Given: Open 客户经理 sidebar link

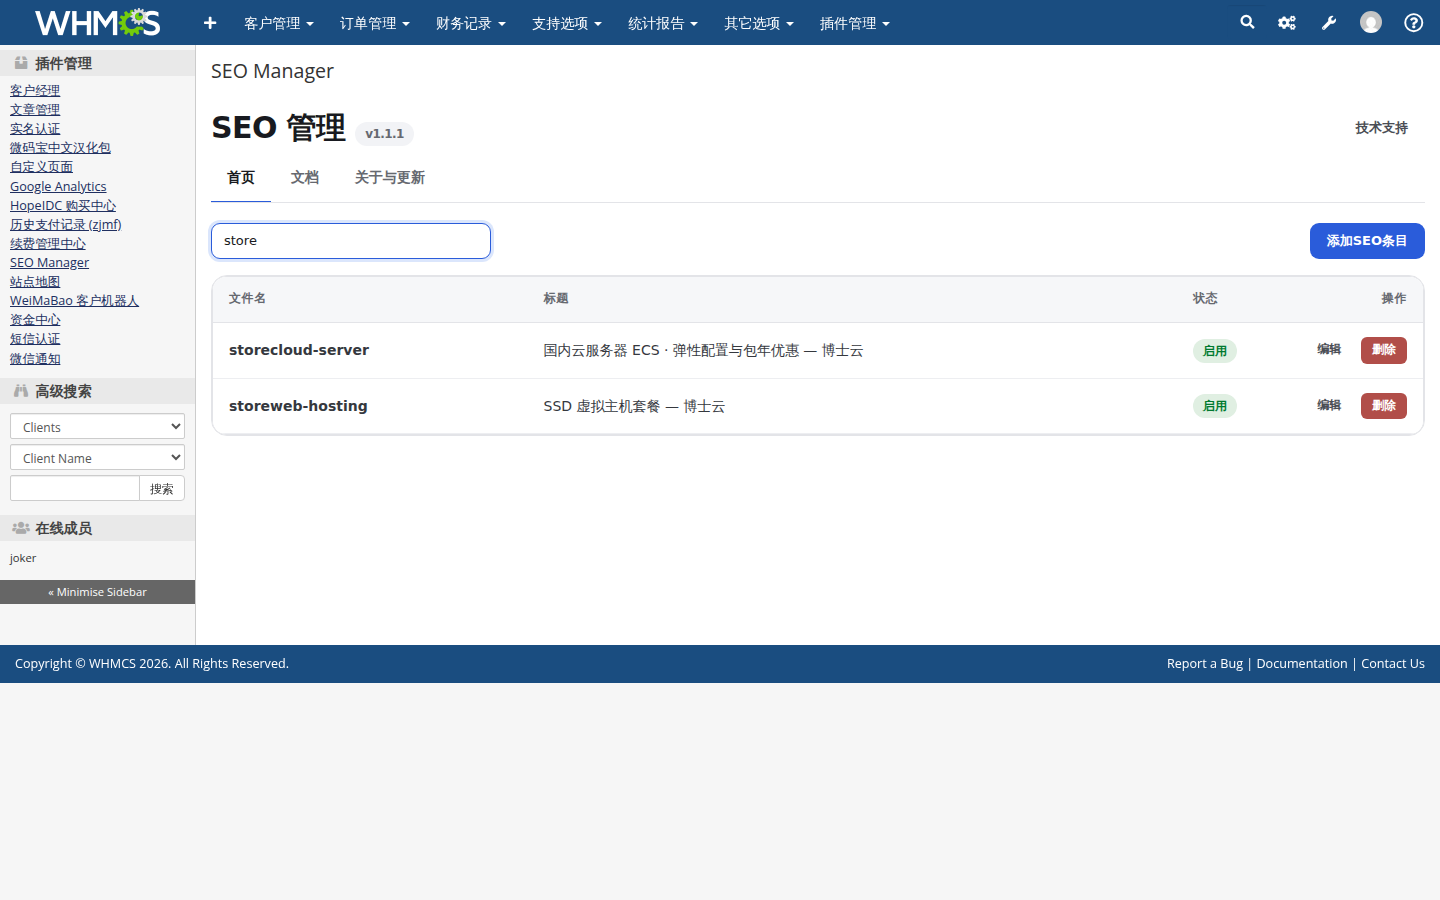Looking at the screenshot, I should click(x=35, y=90).
